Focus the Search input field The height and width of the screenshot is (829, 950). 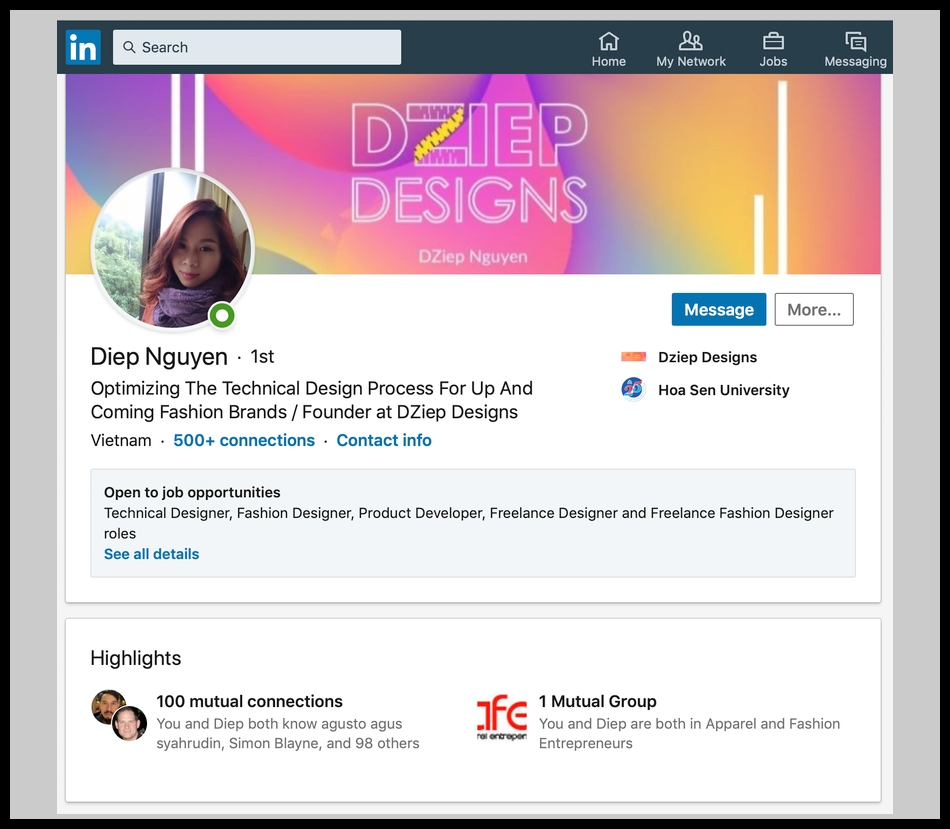coord(257,47)
